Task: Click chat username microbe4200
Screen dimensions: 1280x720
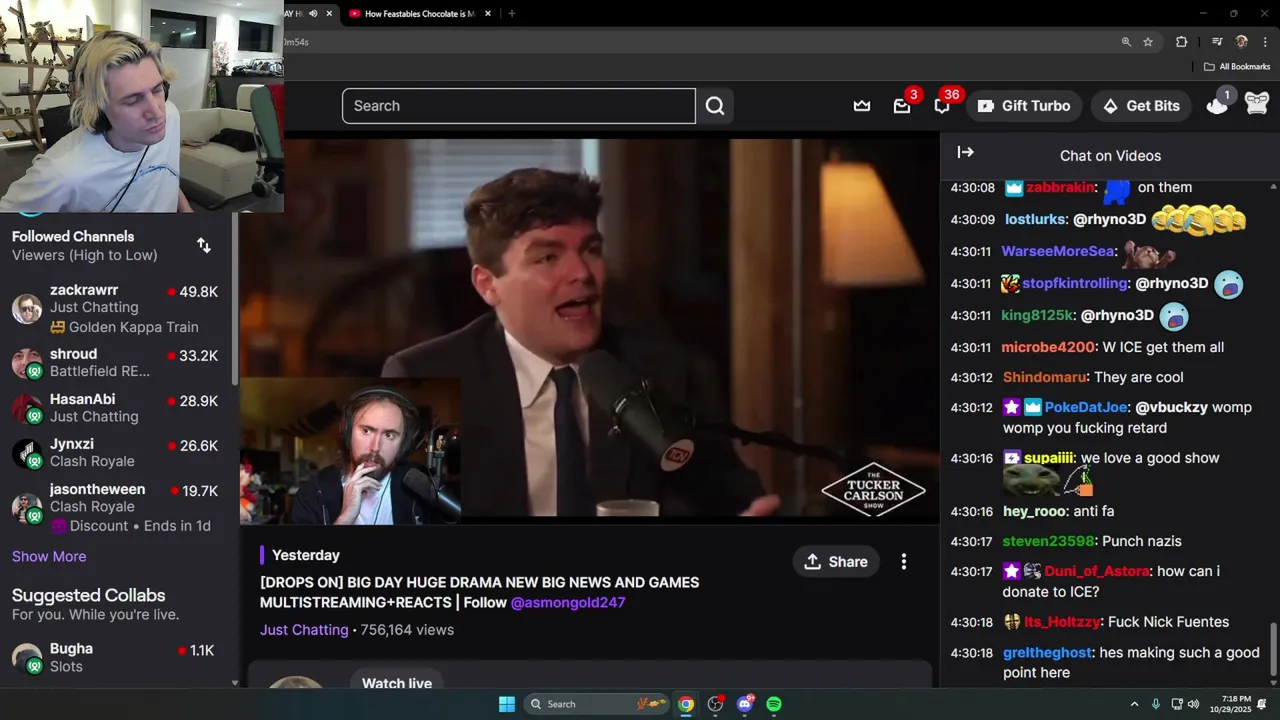Action: click(x=1048, y=348)
